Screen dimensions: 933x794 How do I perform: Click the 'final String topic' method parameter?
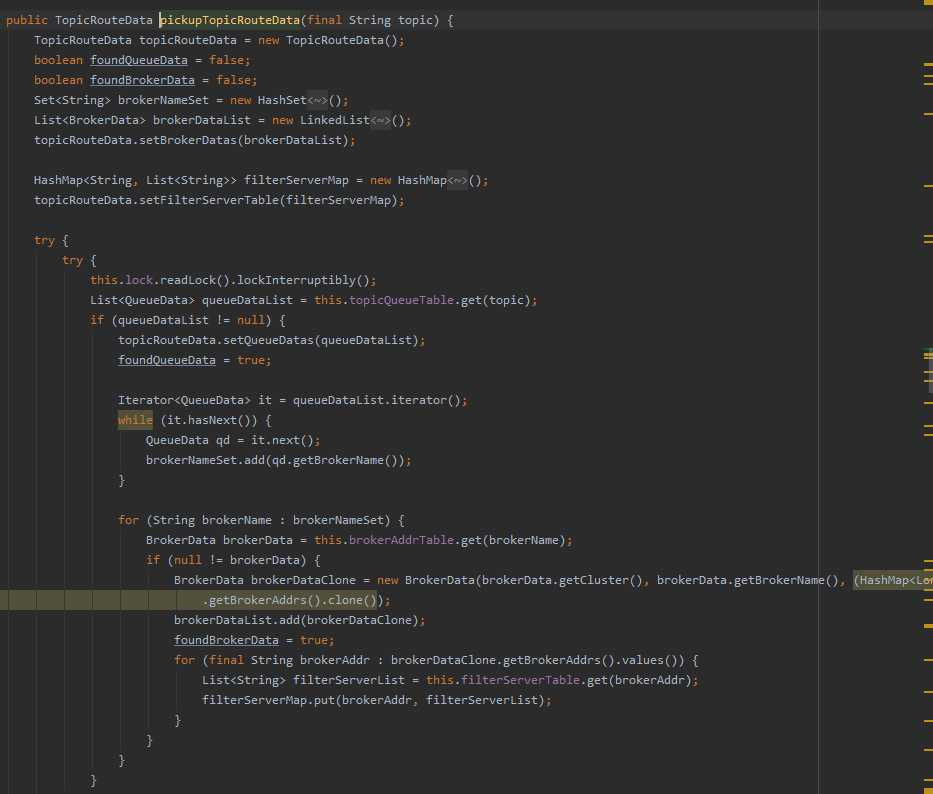point(370,20)
